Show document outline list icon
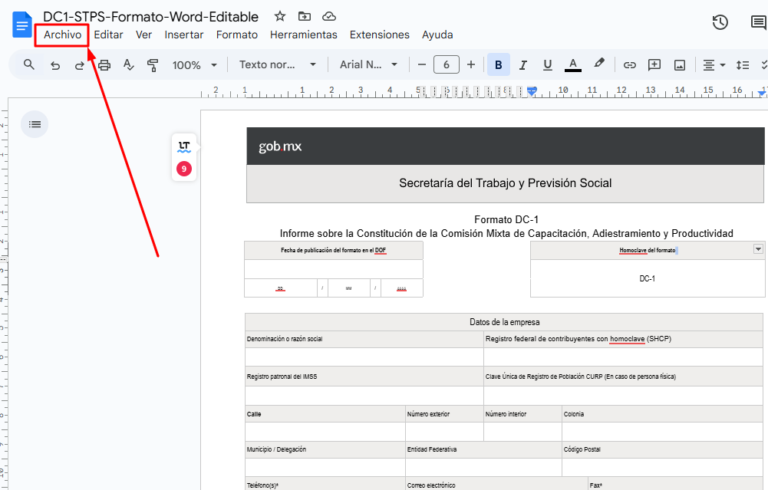Screen dimensions: 768x490 34,124
